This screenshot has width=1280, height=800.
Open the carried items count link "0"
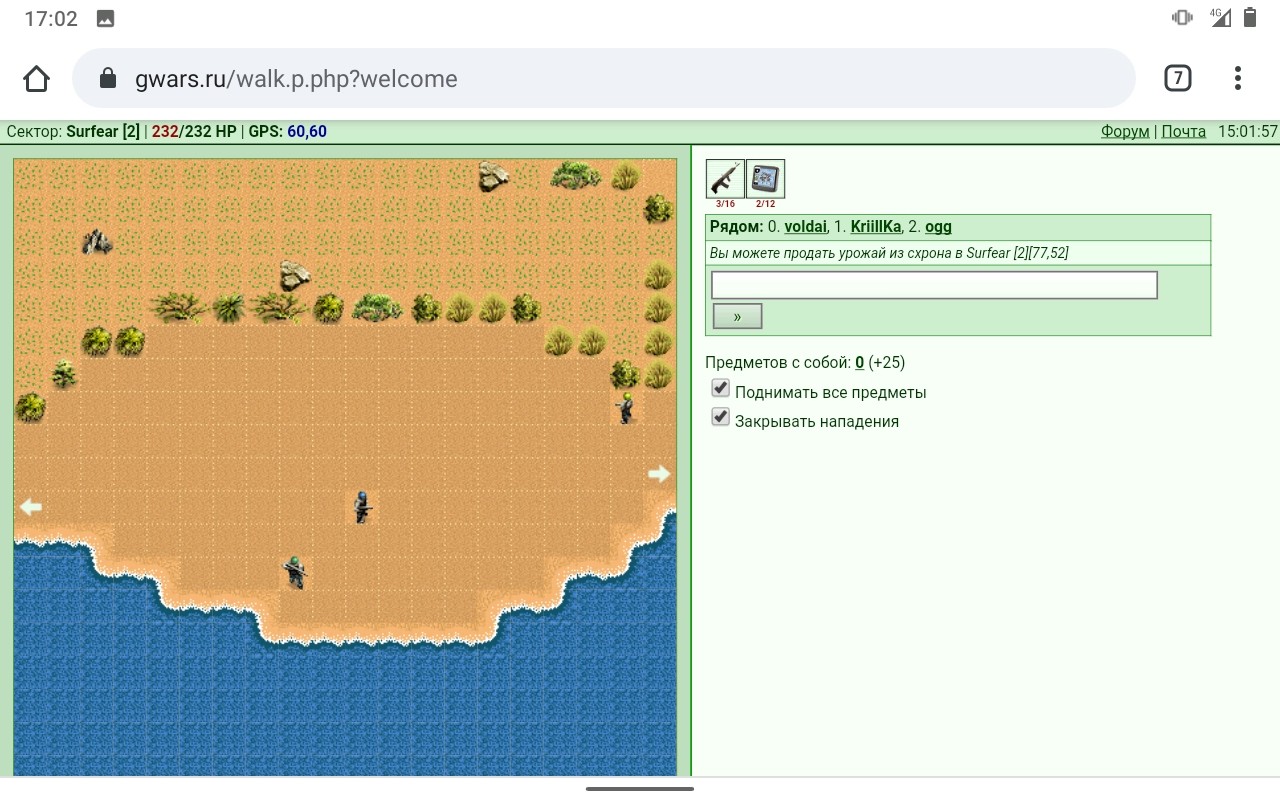point(860,363)
